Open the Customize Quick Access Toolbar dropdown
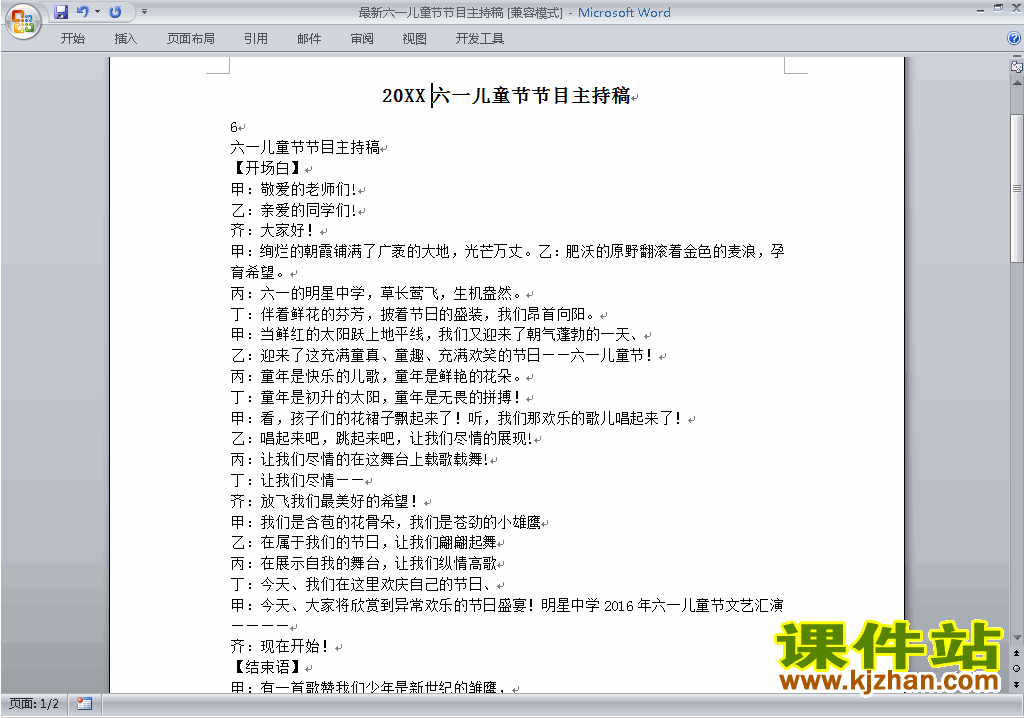This screenshot has height=718, width=1024. [x=144, y=12]
